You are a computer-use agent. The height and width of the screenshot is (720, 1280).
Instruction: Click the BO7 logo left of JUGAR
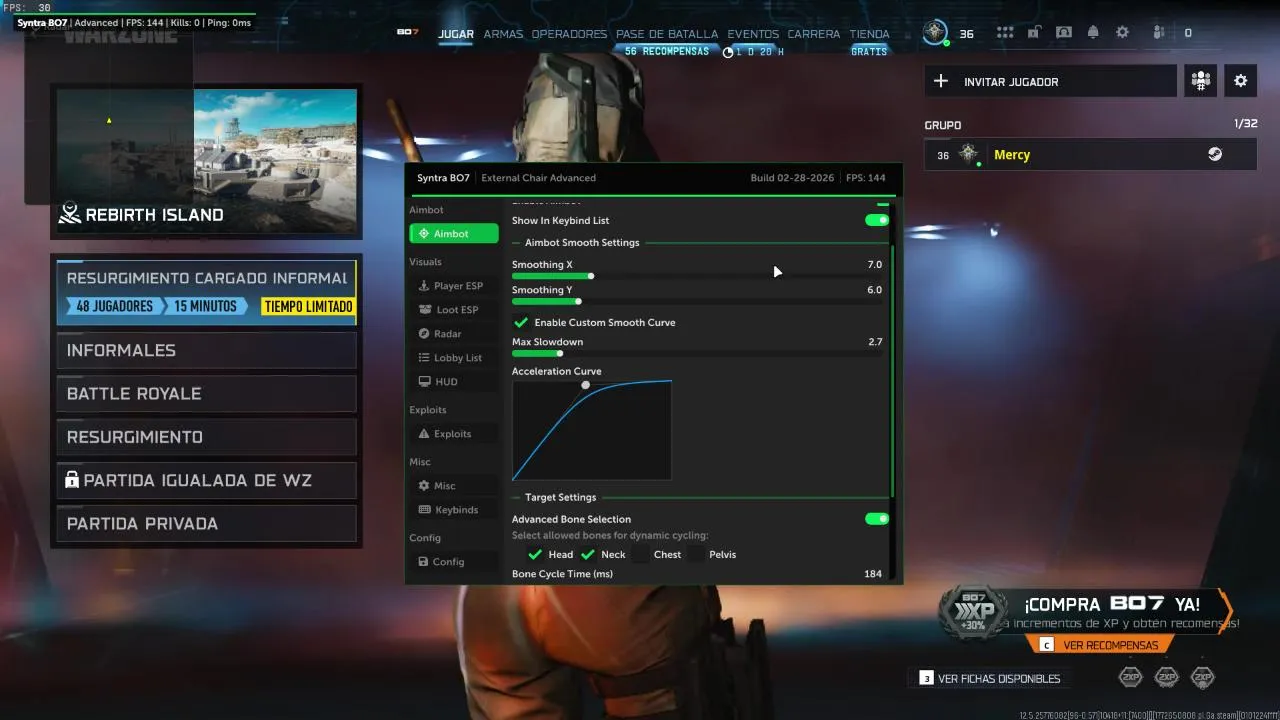407,32
